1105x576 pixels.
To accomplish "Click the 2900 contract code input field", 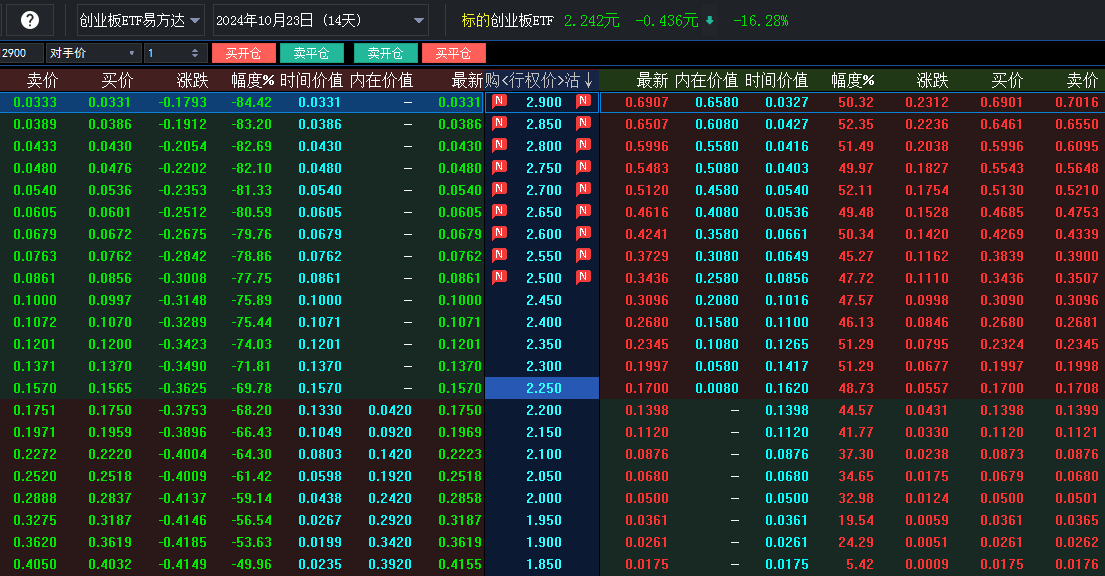I will [x=22, y=53].
